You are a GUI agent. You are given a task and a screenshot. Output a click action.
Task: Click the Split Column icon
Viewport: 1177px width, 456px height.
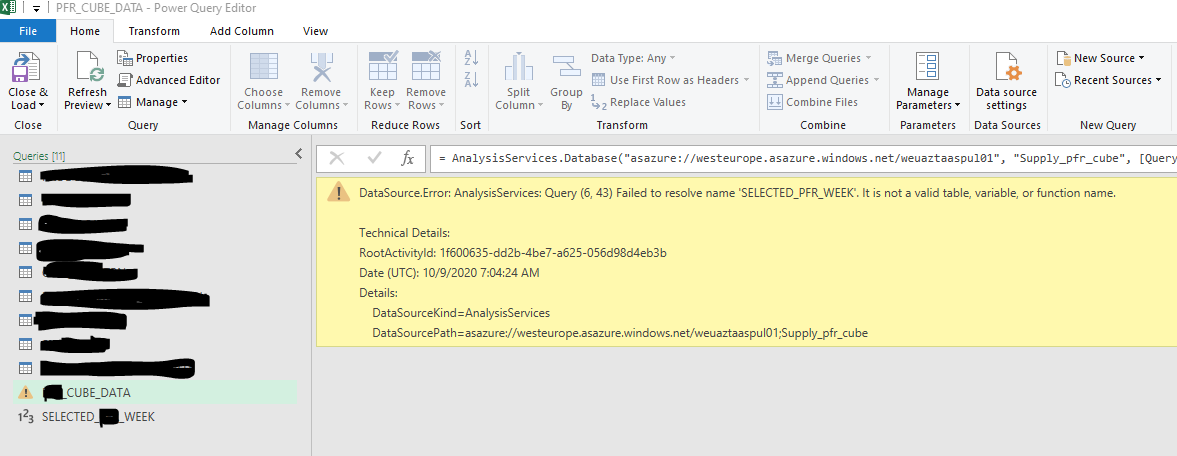coord(519,66)
